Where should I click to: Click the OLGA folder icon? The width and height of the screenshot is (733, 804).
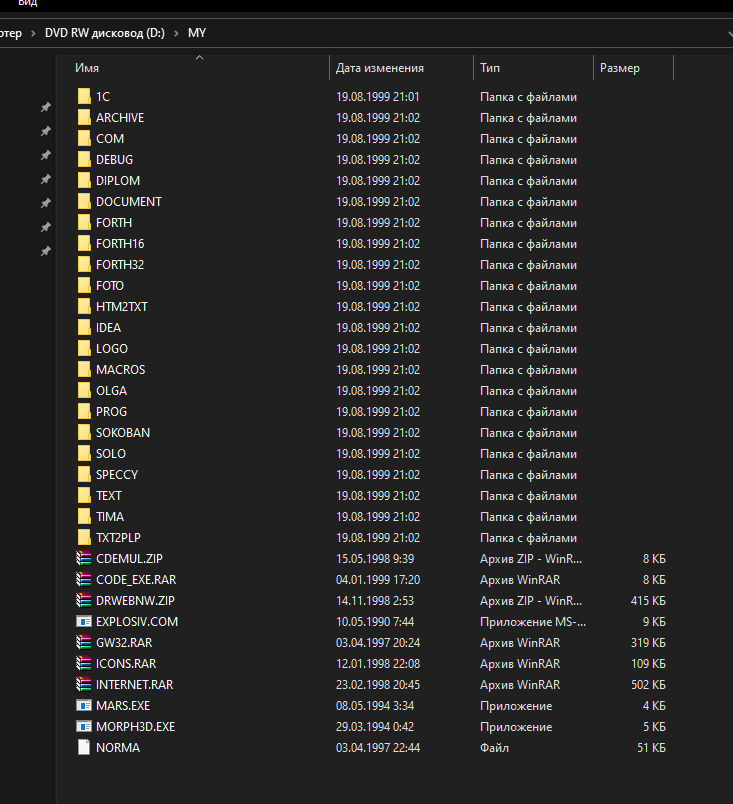click(84, 391)
